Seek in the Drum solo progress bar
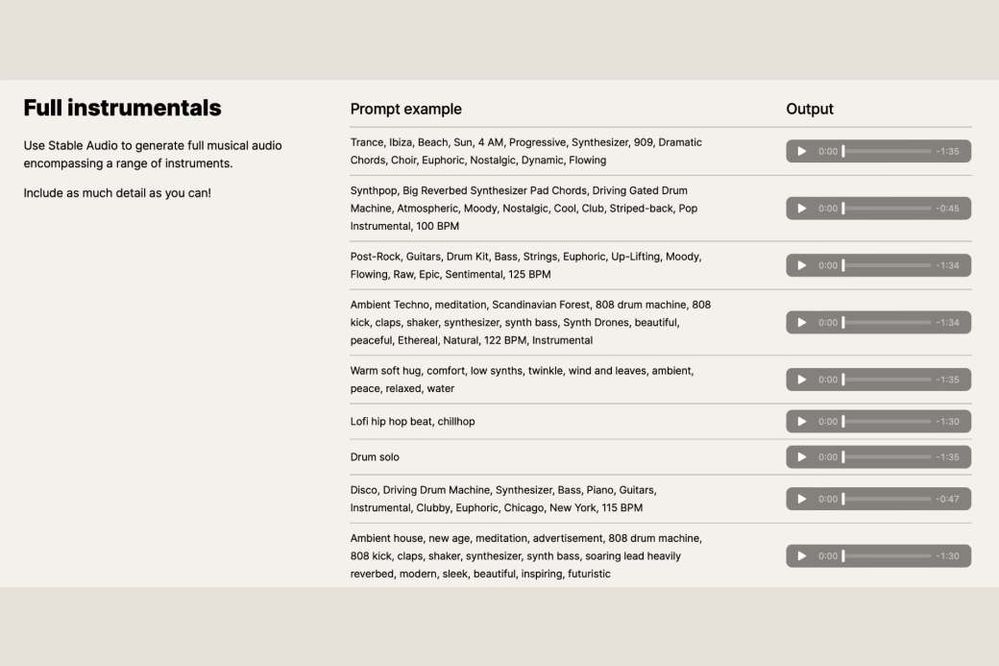Image resolution: width=999 pixels, height=666 pixels. tap(886, 457)
